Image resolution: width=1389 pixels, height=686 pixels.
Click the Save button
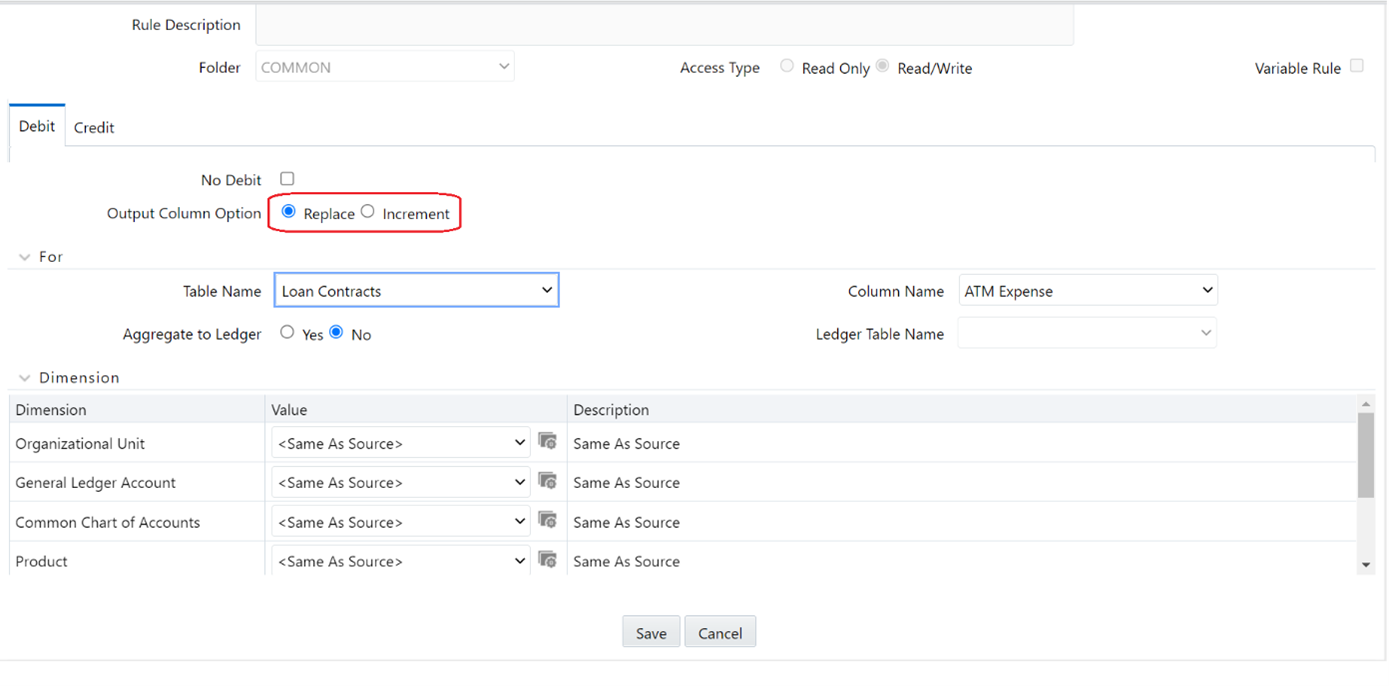tap(650, 632)
